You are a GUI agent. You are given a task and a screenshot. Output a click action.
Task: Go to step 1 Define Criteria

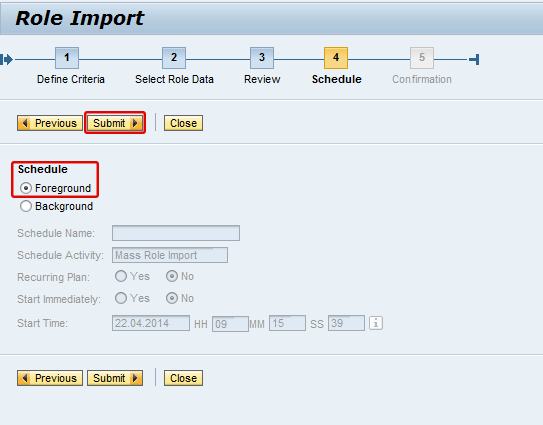67,58
